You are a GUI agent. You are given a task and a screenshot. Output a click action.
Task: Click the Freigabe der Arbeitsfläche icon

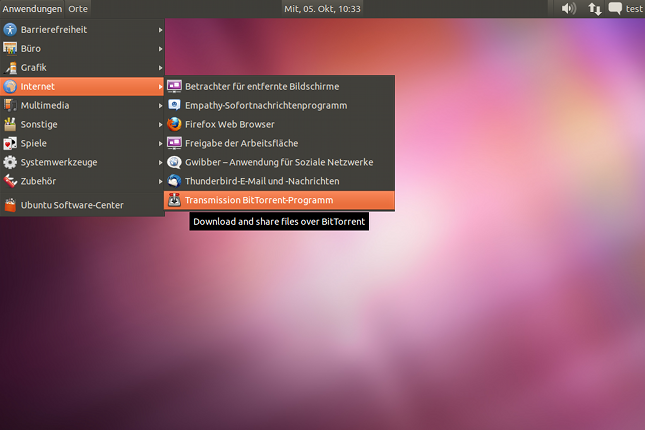point(174,143)
